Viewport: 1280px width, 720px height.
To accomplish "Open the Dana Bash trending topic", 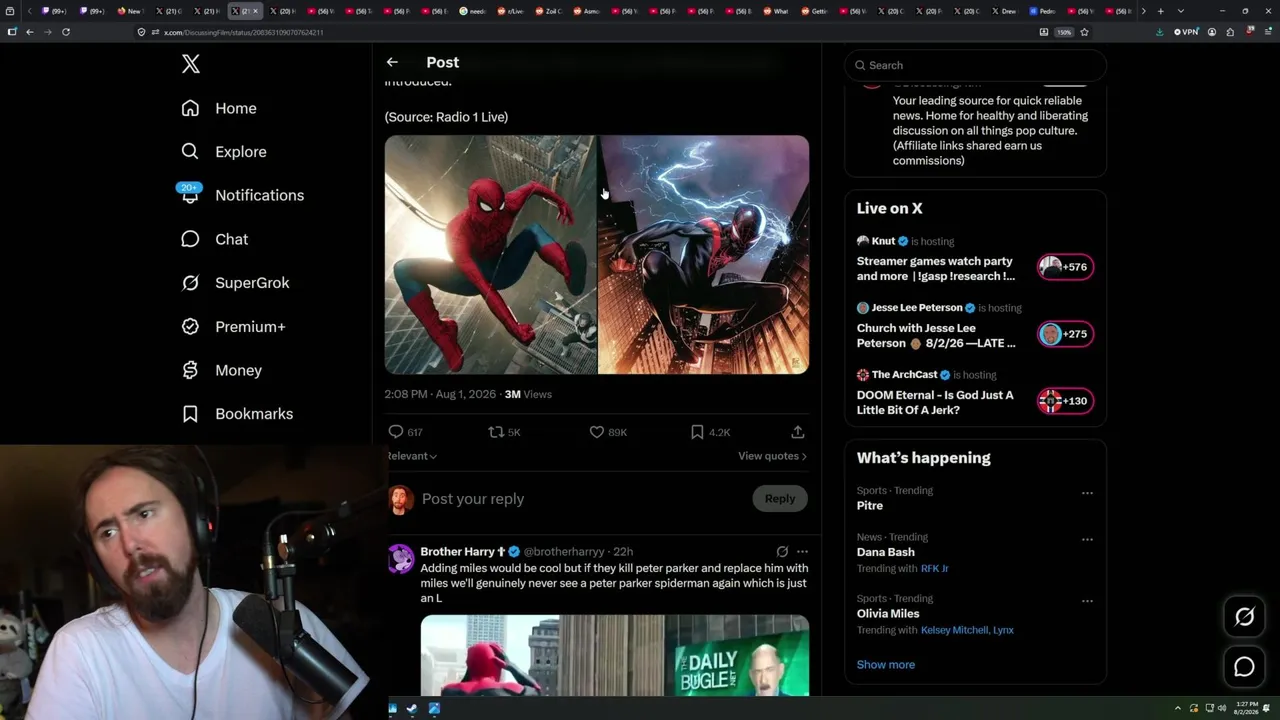I will 886,552.
